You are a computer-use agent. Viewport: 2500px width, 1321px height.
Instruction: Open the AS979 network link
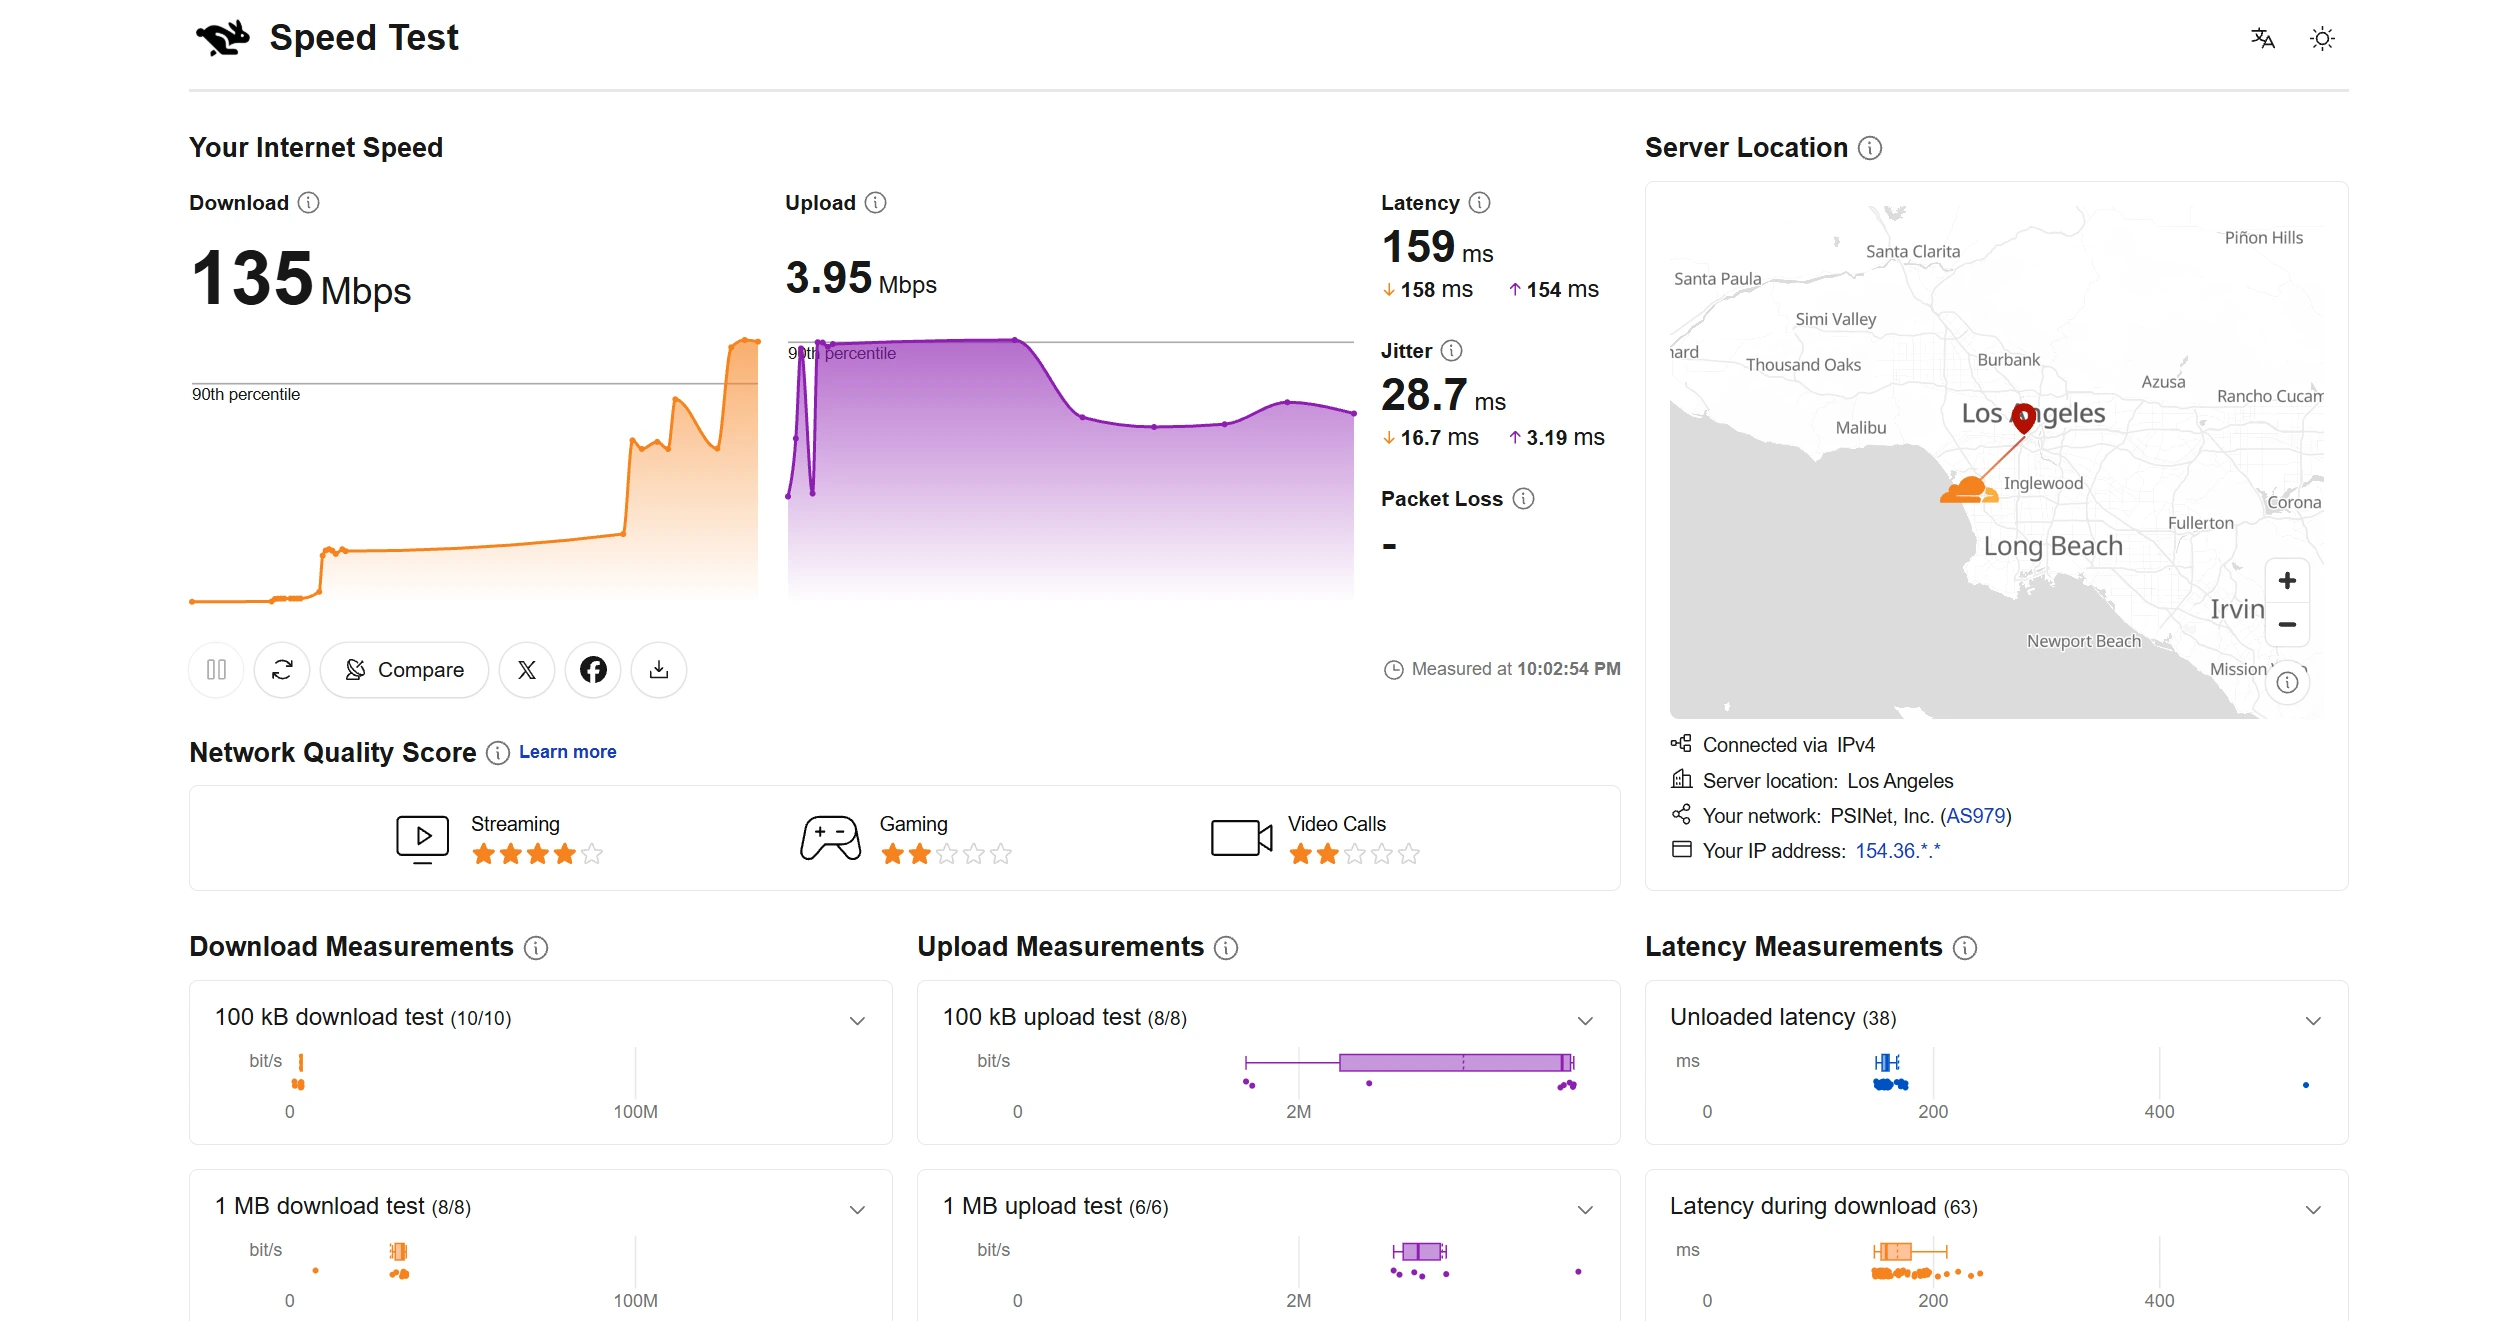[1975, 816]
